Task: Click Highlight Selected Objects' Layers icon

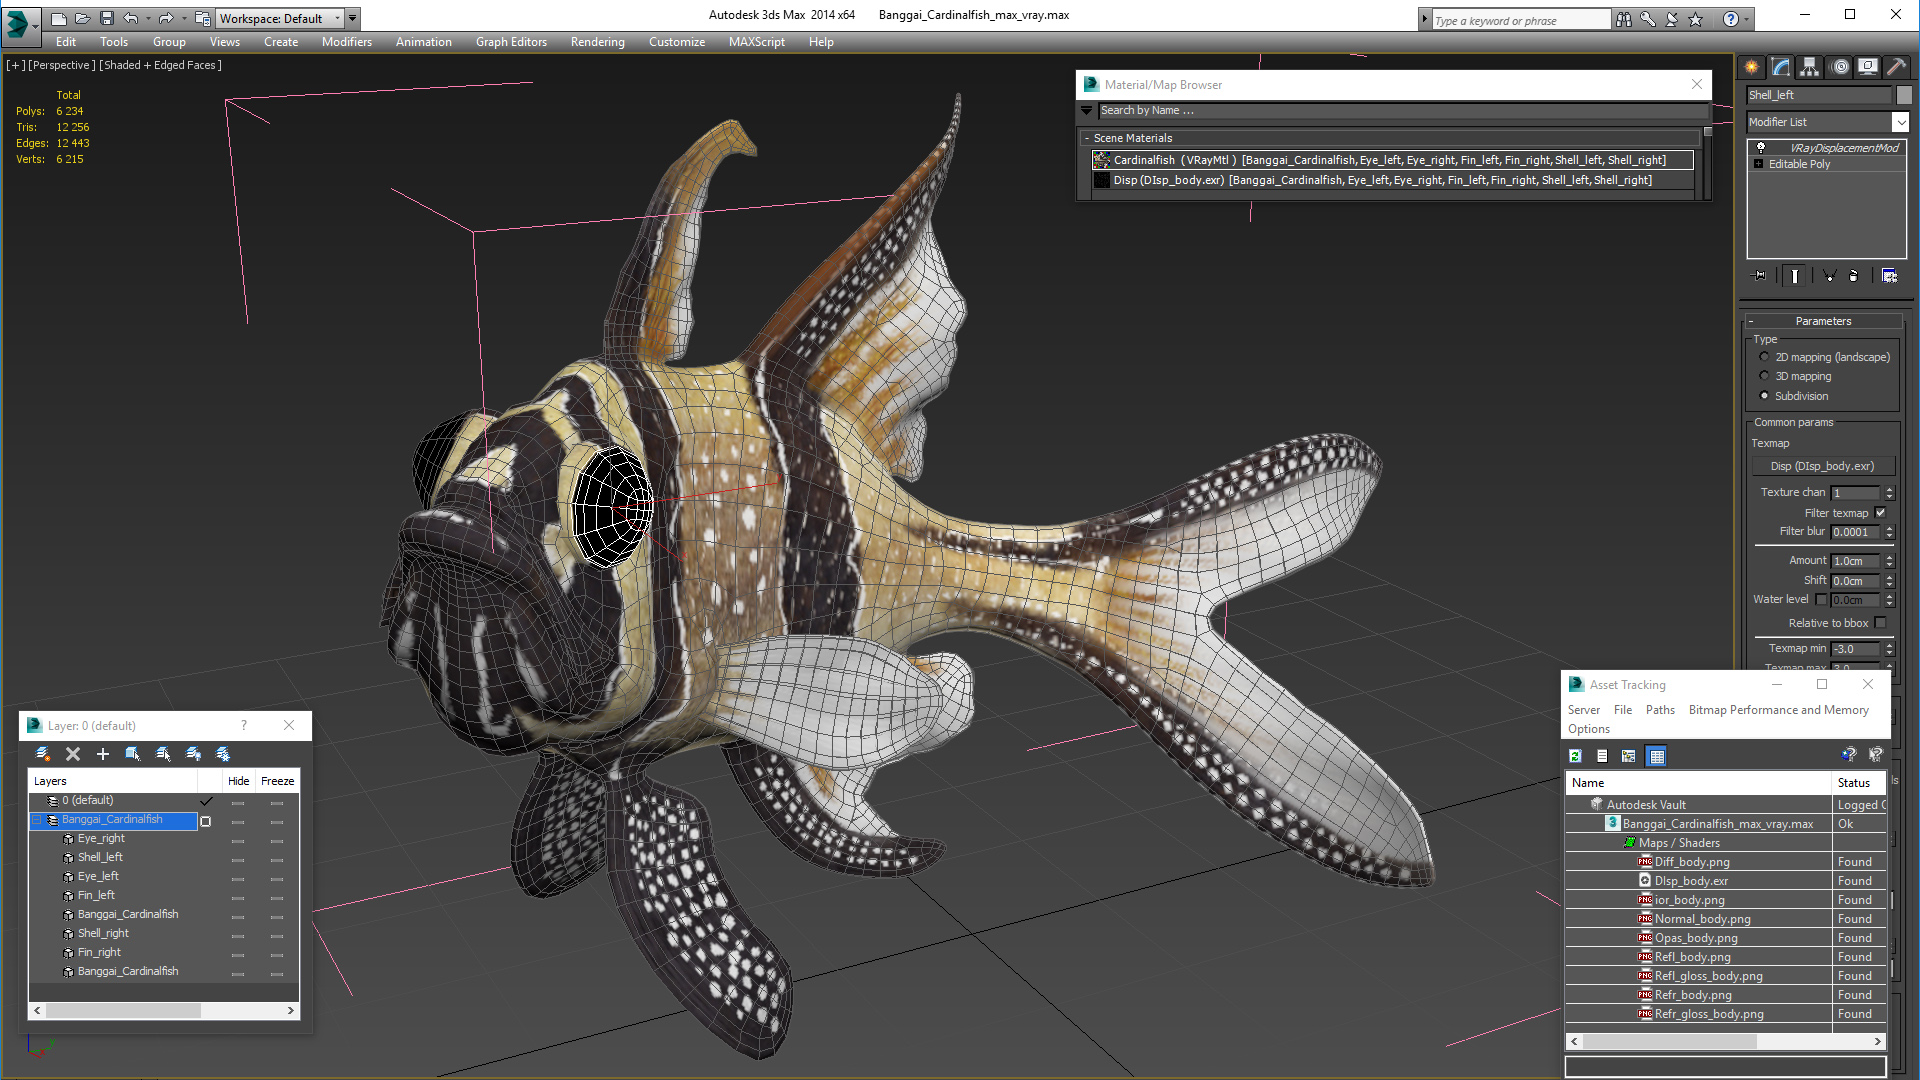Action: point(163,754)
